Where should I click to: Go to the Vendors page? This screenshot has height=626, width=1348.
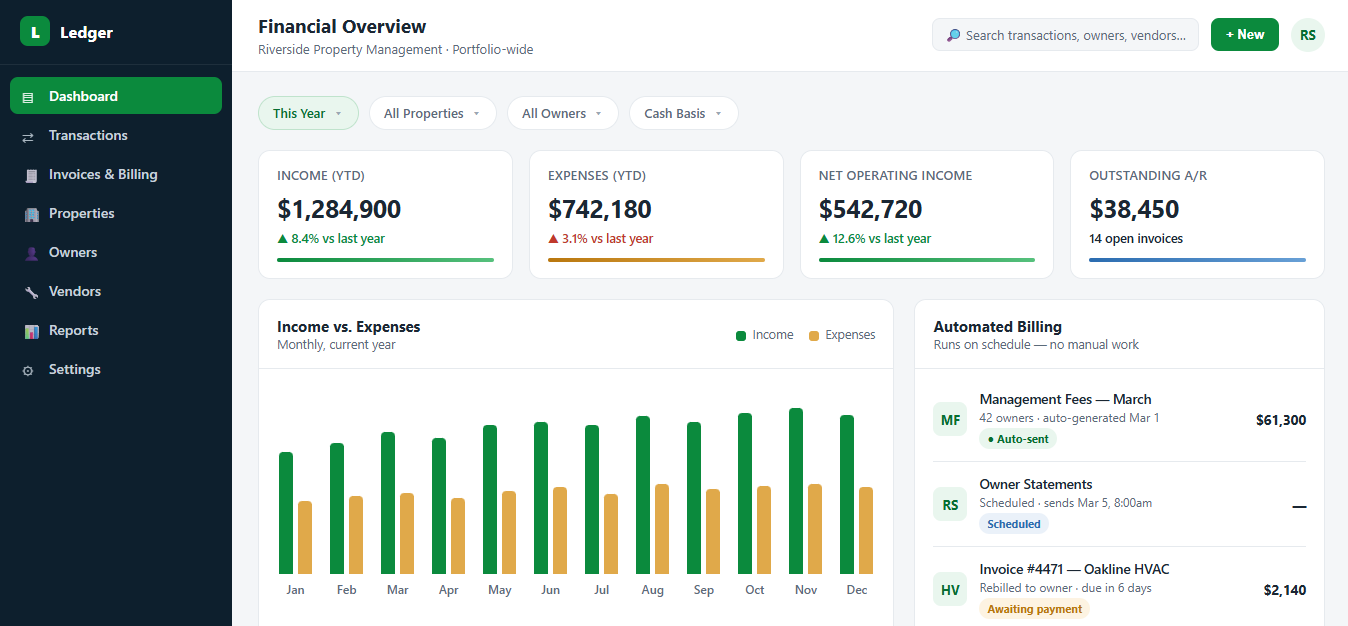point(116,291)
